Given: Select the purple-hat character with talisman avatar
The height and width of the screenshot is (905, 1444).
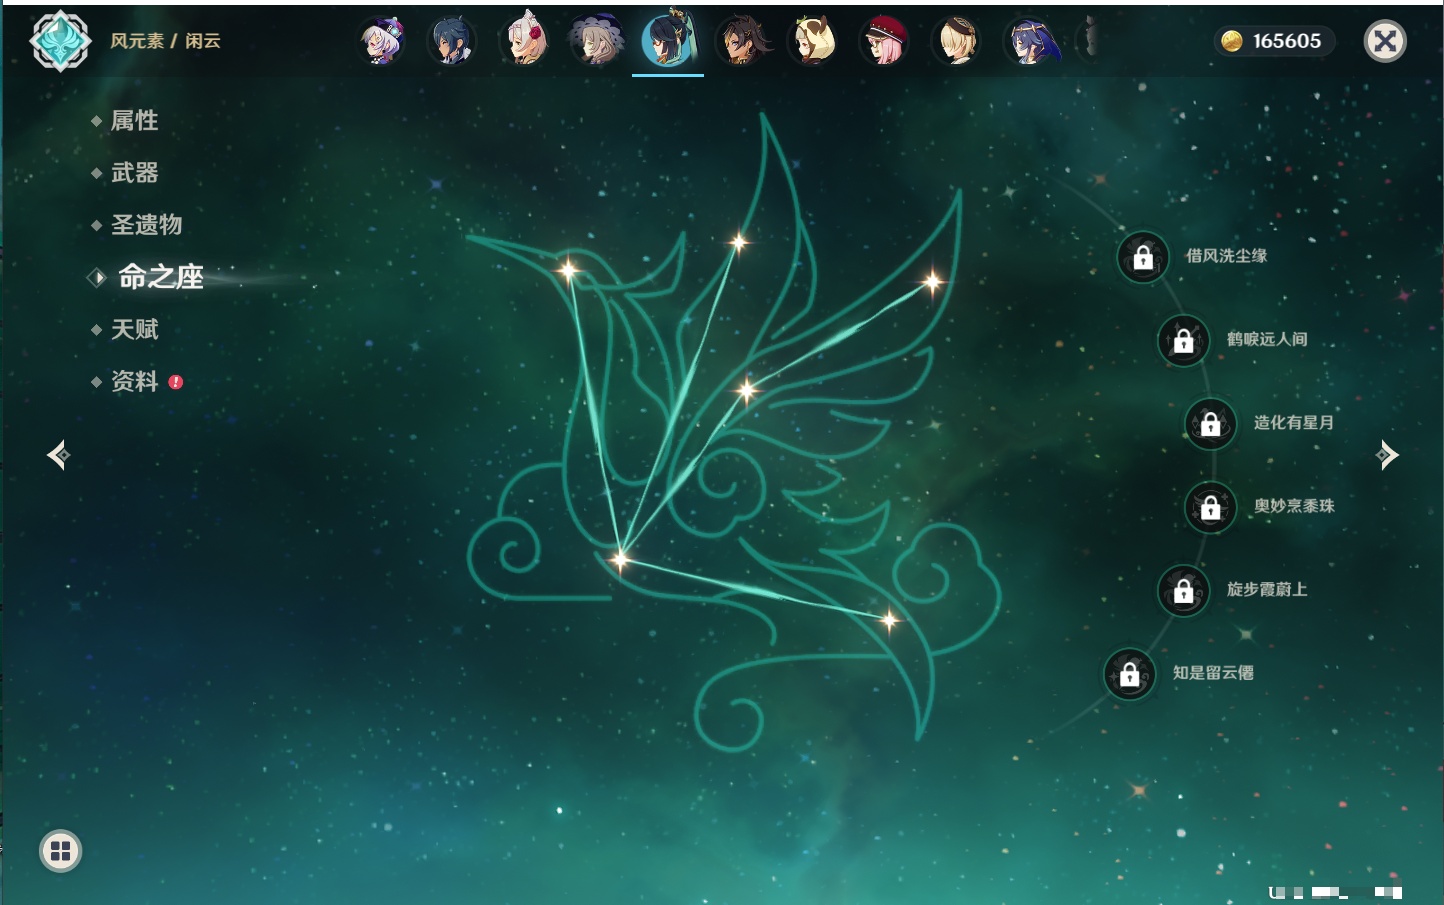Looking at the screenshot, I should [x=381, y=41].
